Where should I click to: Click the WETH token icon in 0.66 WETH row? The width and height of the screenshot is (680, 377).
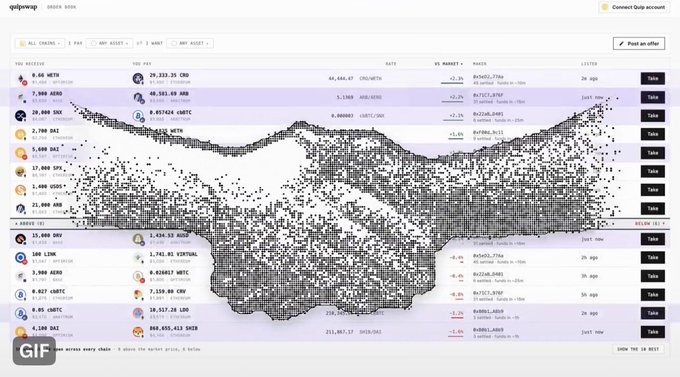(x=21, y=79)
